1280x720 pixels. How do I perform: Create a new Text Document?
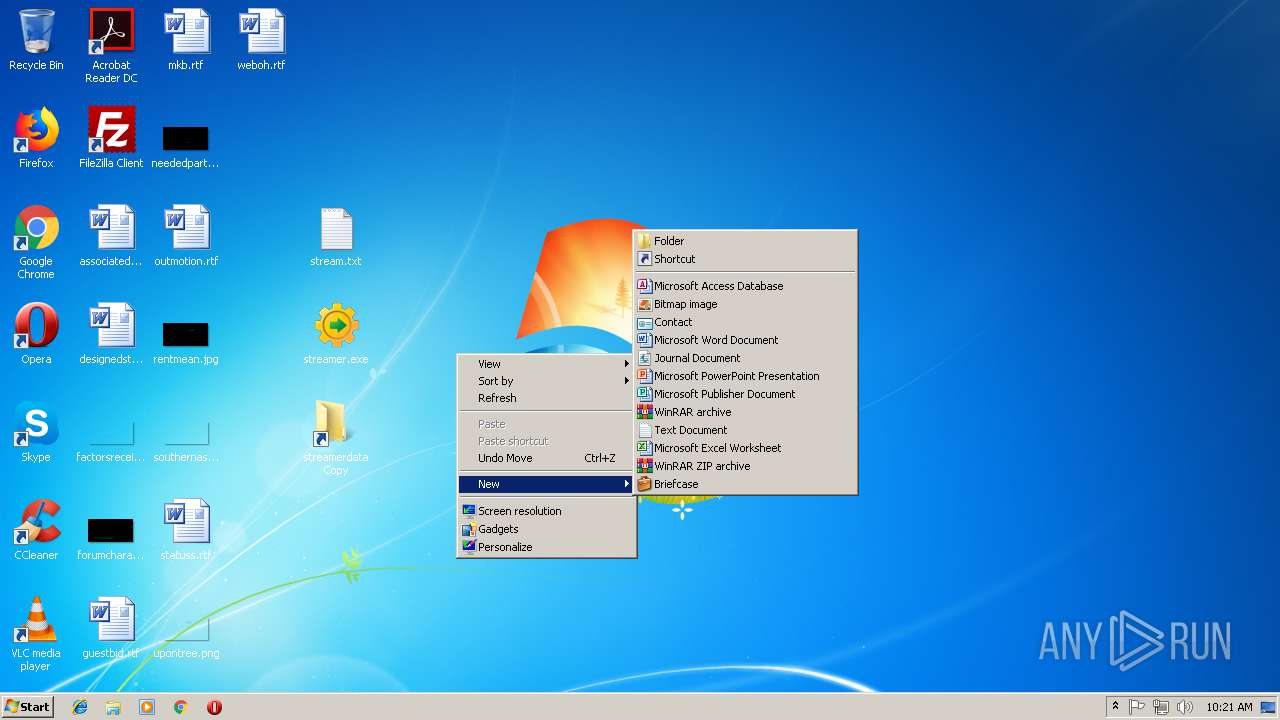[x=745, y=430]
